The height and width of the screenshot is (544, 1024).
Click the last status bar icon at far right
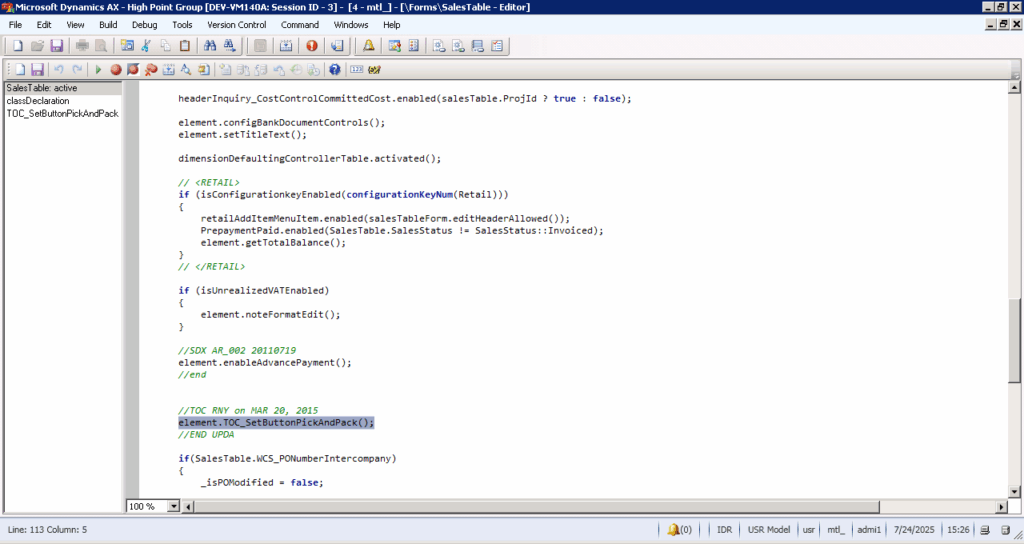pos(1006,530)
